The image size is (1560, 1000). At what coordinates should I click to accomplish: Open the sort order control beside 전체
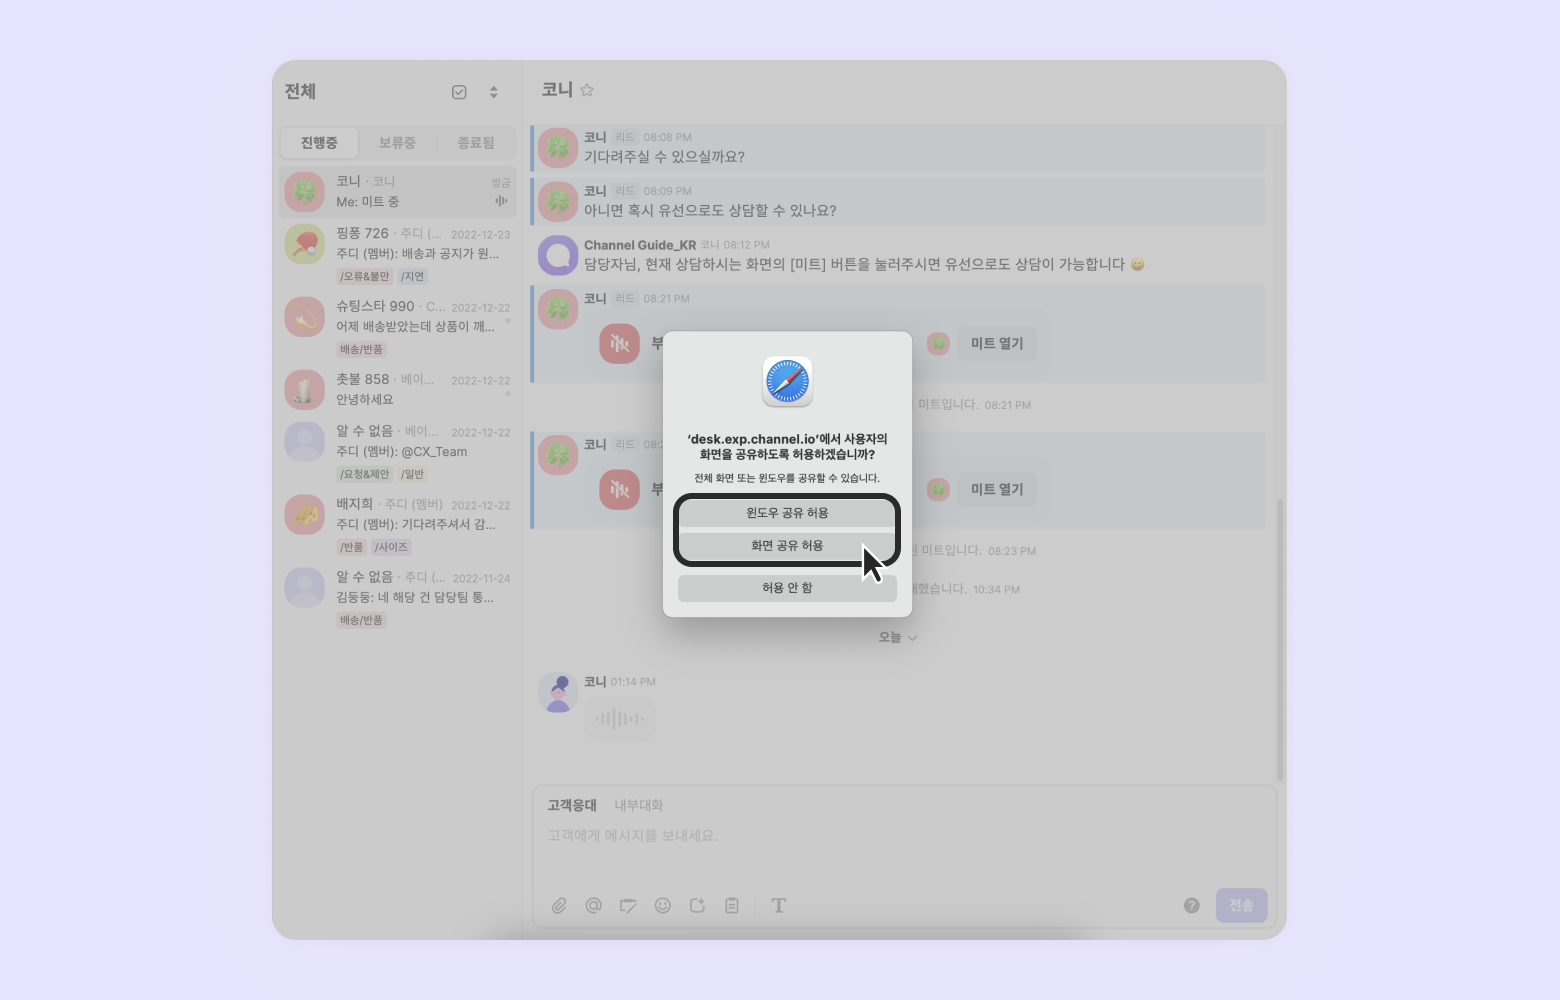pyautogui.click(x=493, y=92)
